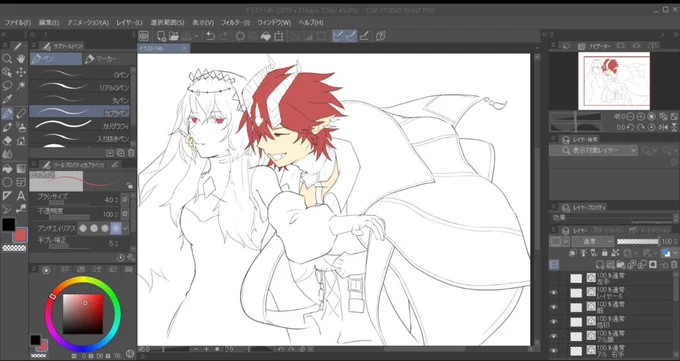
Task: Expand anti-aliasing options chevron
Action: 125,228
